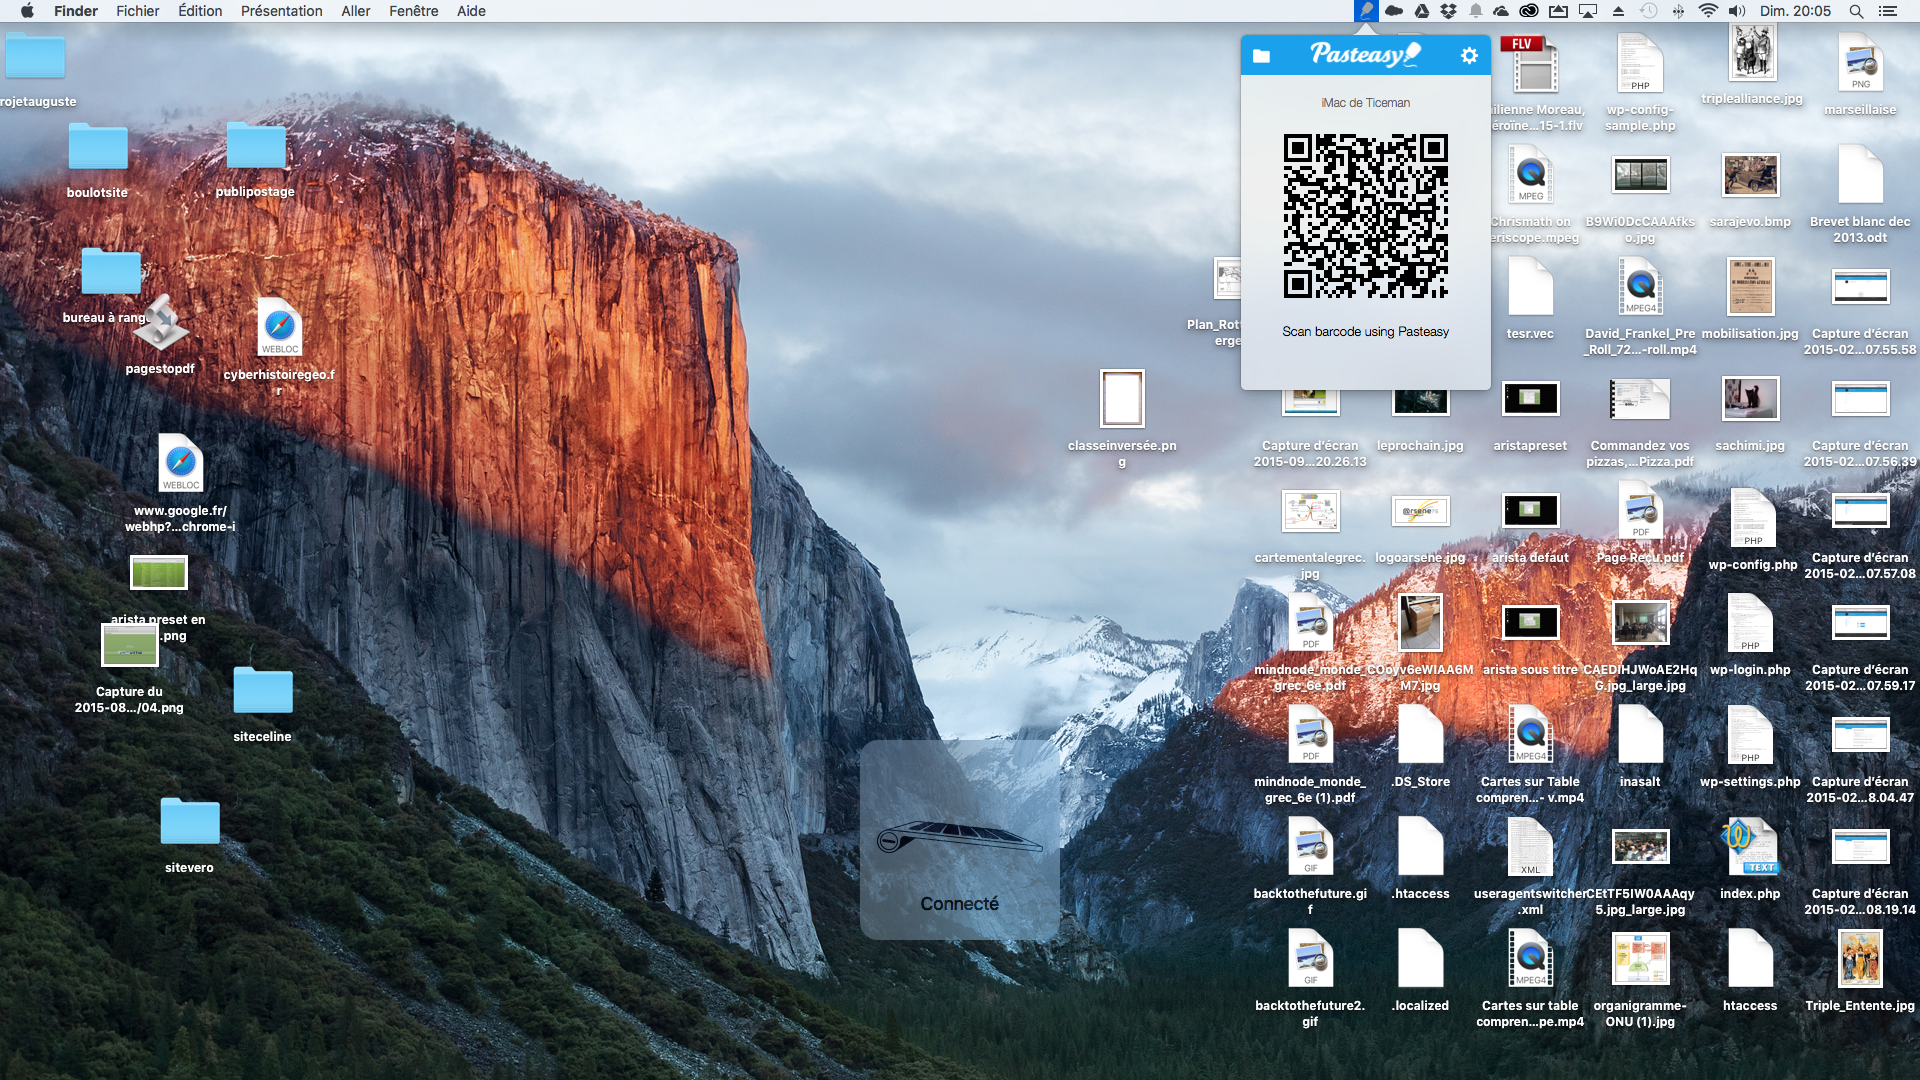Click the date and time display
The height and width of the screenshot is (1080, 1920).
[1795, 11]
